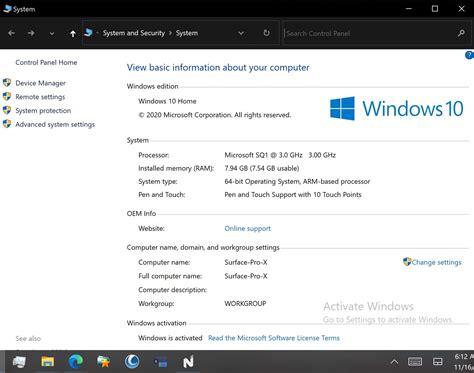Click the System window title icon
The height and width of the screenshot is (373, 474).
point(7,9)
